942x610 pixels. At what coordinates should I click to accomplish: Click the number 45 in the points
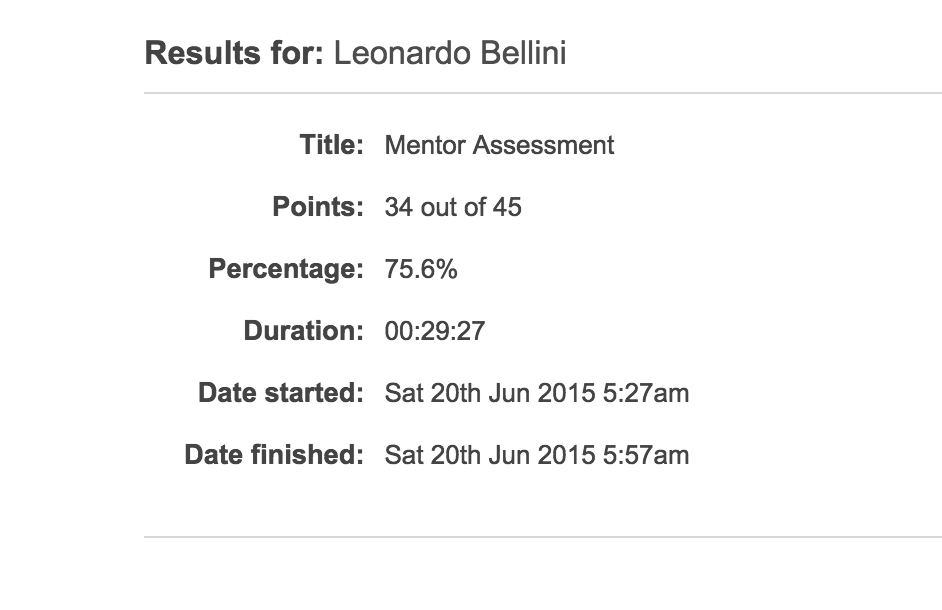(507, 207)
